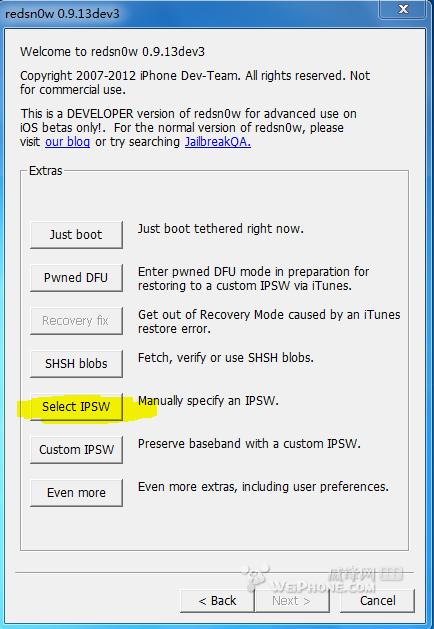Click the highlighted Select IPSW button
The width and height of the screenshot is (434, 629).
click(76, 406)
